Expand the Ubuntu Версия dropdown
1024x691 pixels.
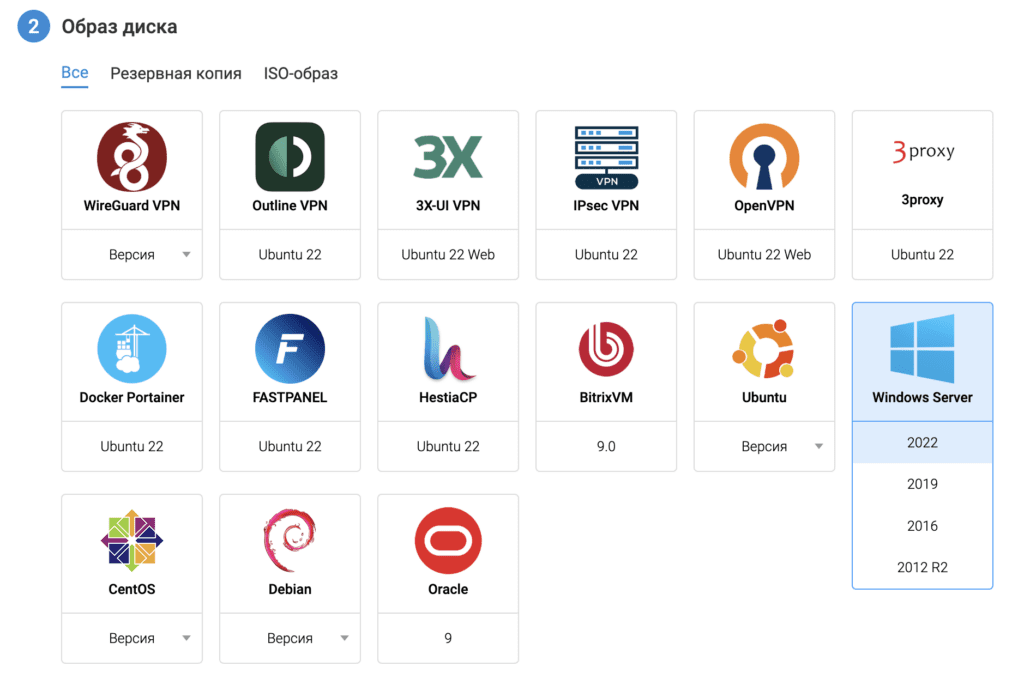click(x=764, y=447)
